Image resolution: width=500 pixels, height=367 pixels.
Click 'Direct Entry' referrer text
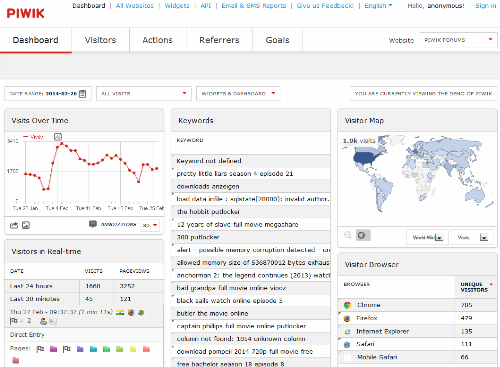(27, 334)
